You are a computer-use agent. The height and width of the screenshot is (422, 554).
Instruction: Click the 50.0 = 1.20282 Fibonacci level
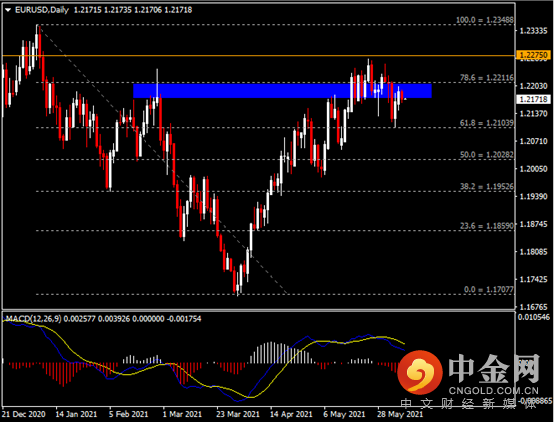tap(487, 155)
